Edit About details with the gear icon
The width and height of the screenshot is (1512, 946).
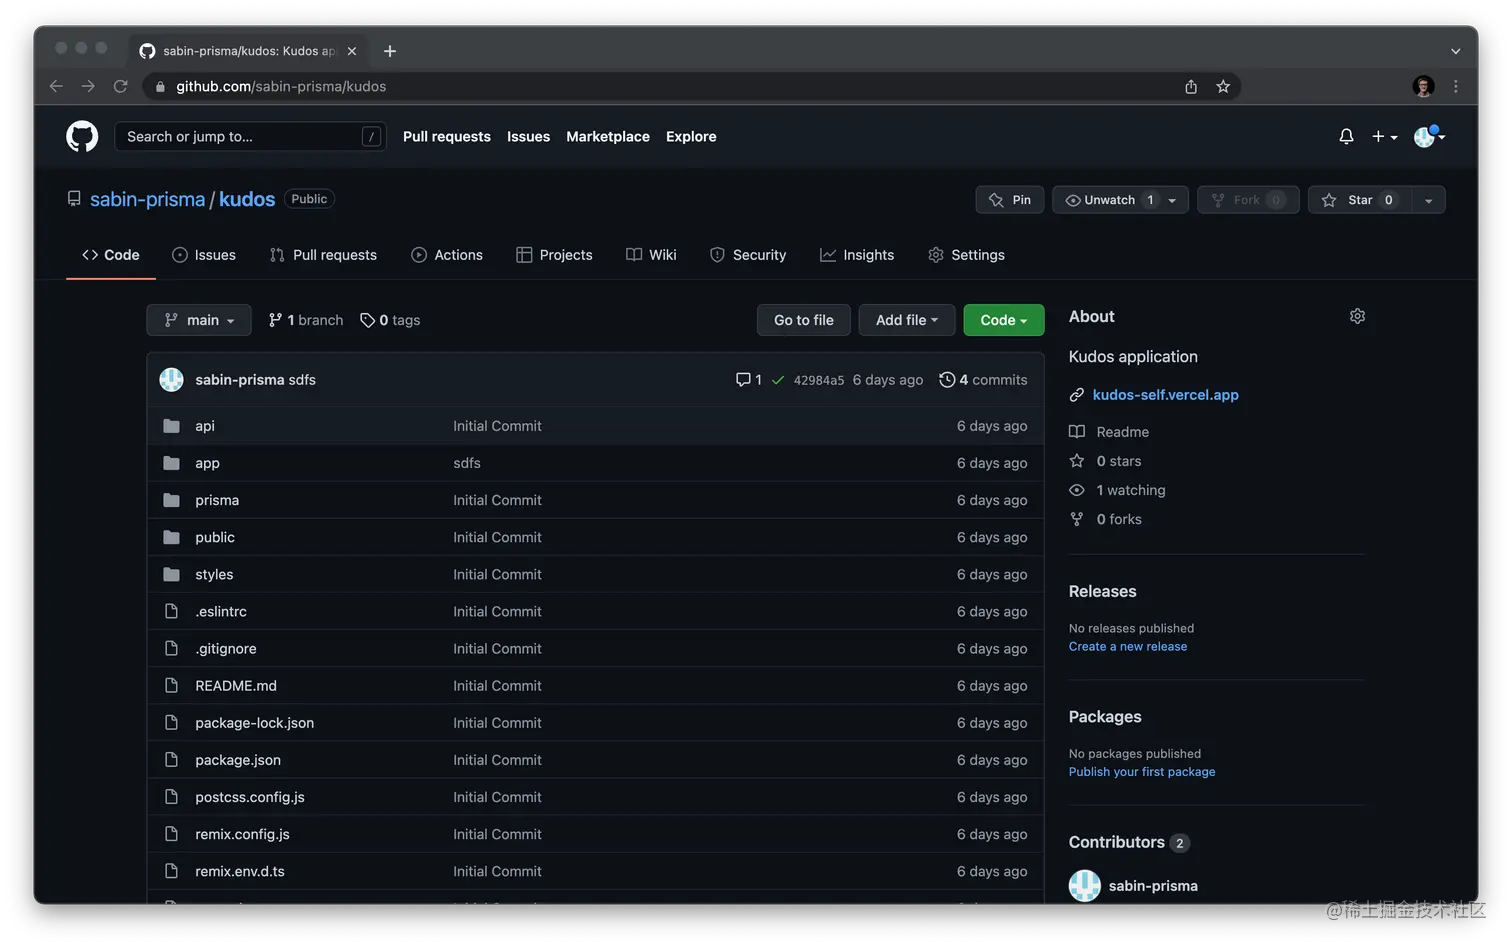[1357, 316]
